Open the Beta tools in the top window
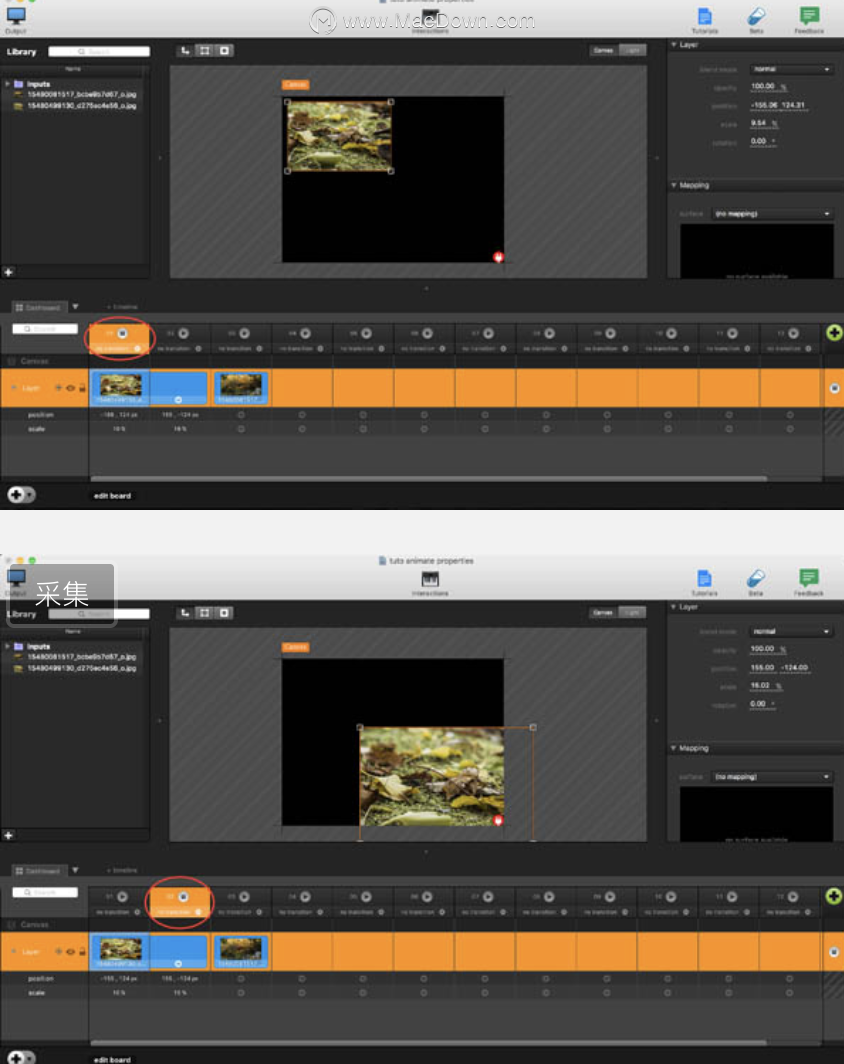Image resolution: width=844 pixels, height=1064 pixels. point(756,20)
